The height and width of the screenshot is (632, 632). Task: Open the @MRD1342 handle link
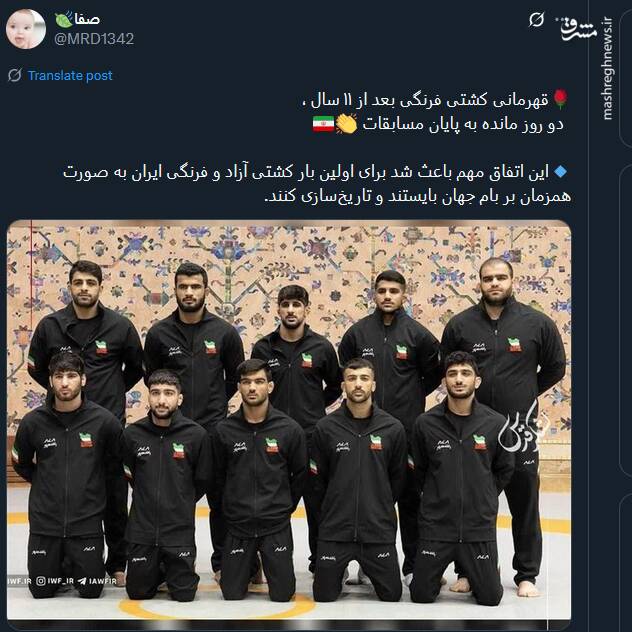pos(94,39)
